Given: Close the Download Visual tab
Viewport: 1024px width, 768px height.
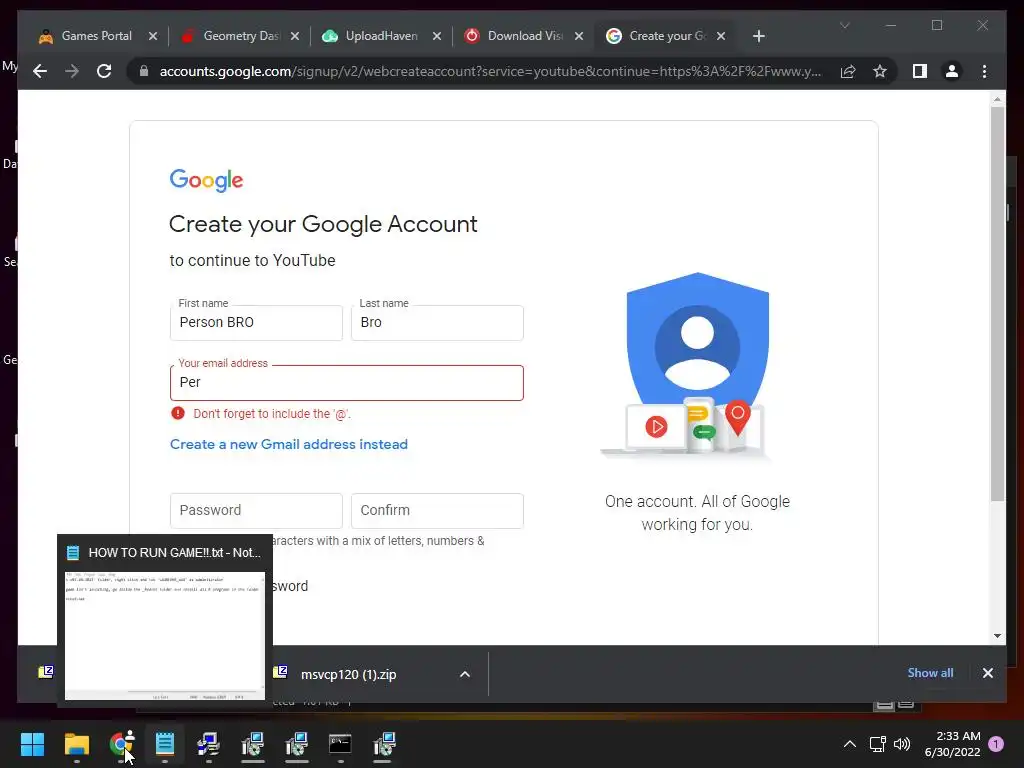Looking at the screenshot, I should coord(579,36).
